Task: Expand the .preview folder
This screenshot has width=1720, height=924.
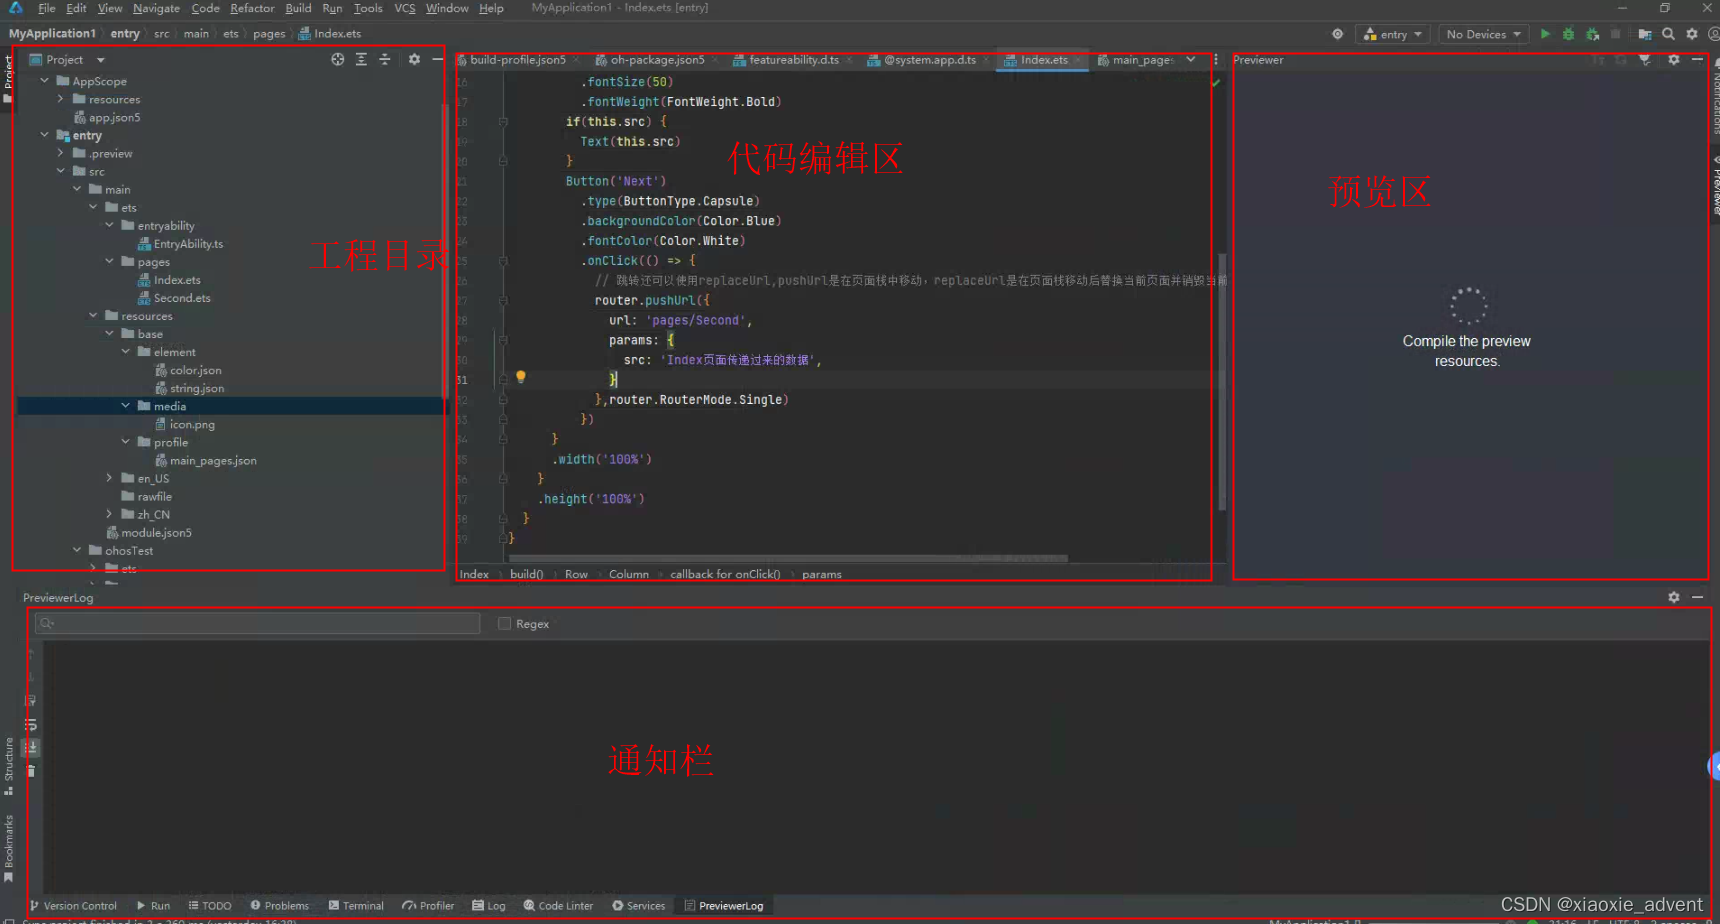Action: (60, 153)
